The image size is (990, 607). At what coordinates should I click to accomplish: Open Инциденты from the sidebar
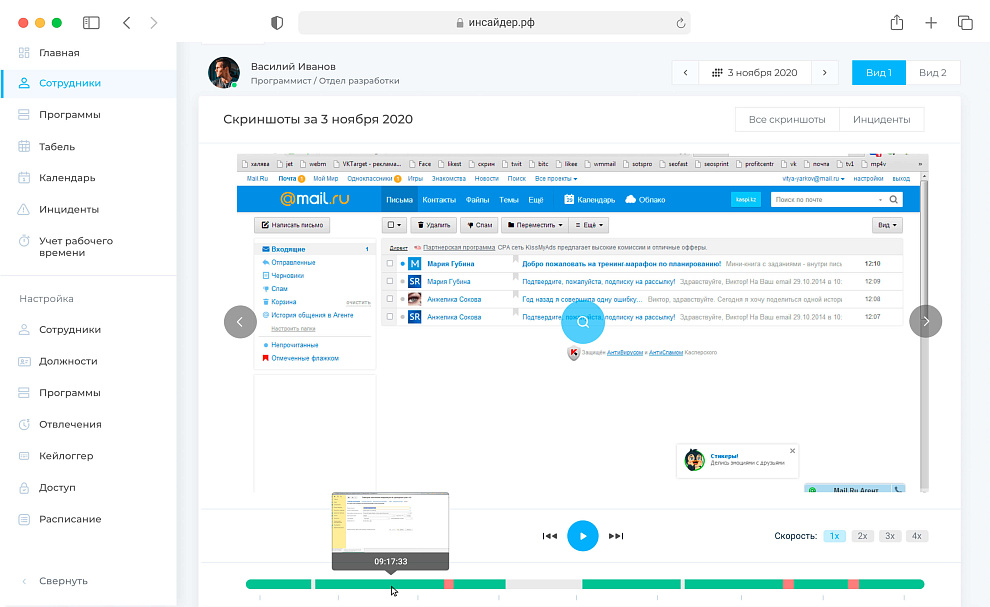[x=69, y=210]
